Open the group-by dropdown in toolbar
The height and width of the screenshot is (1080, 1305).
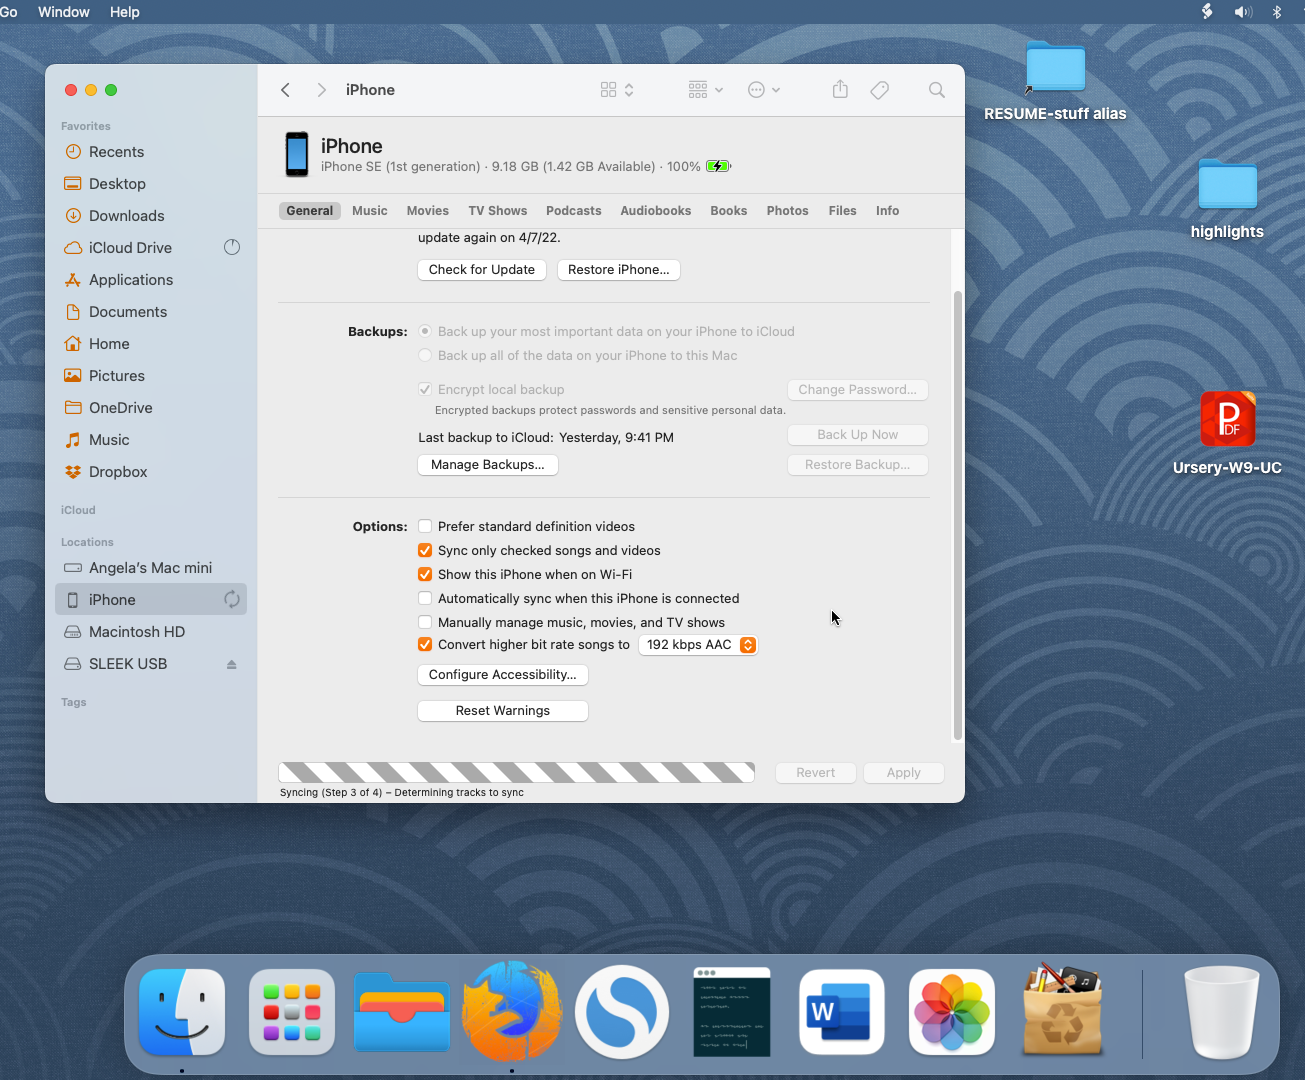706,90
